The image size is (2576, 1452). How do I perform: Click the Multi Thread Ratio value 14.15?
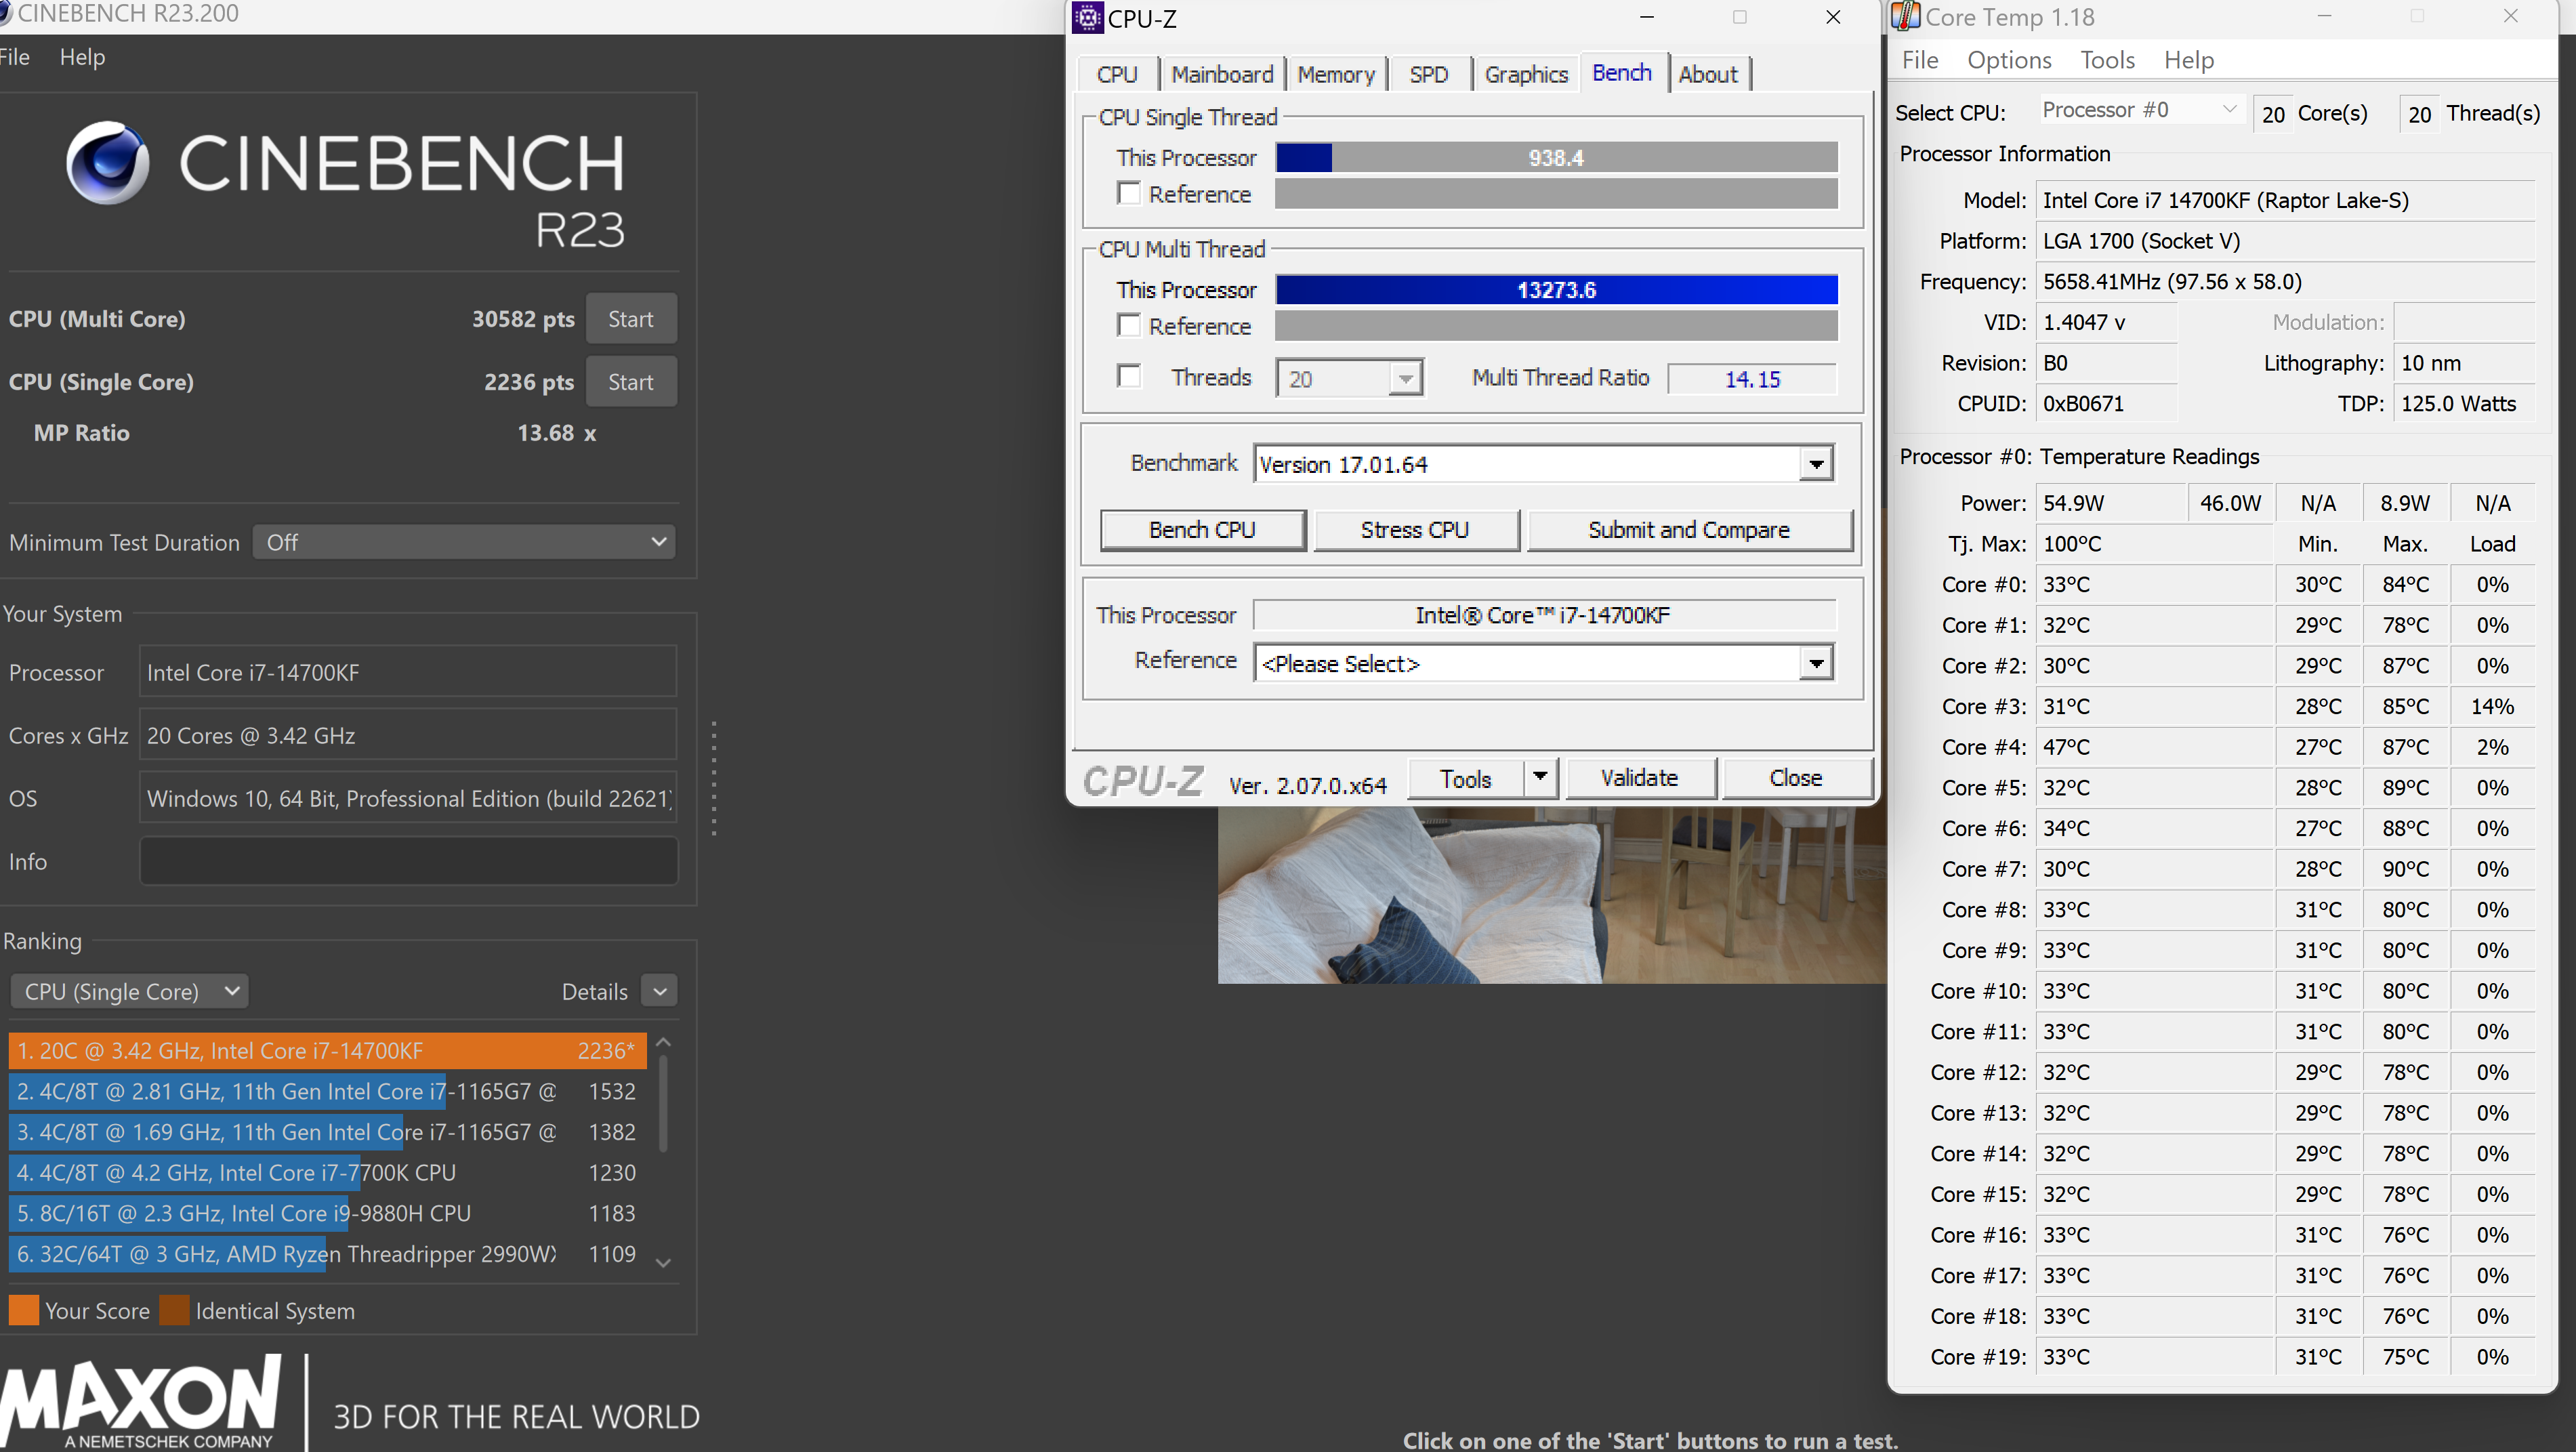coord(1752,379)
